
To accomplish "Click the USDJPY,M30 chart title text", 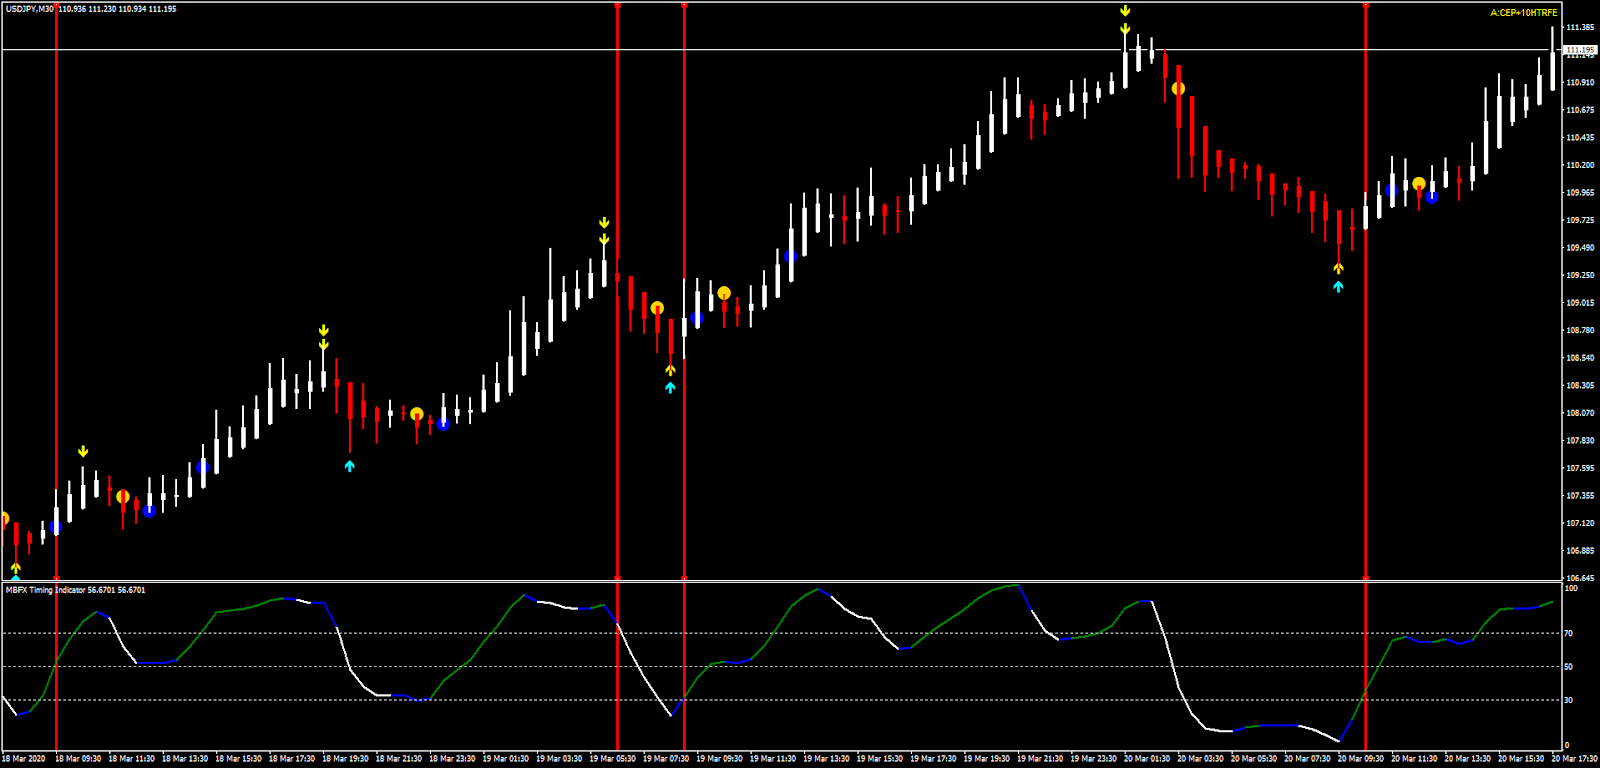I will tap(30, 9).
